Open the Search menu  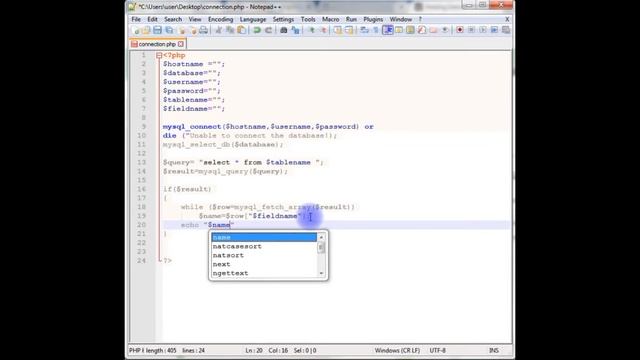tap(173, 19)
